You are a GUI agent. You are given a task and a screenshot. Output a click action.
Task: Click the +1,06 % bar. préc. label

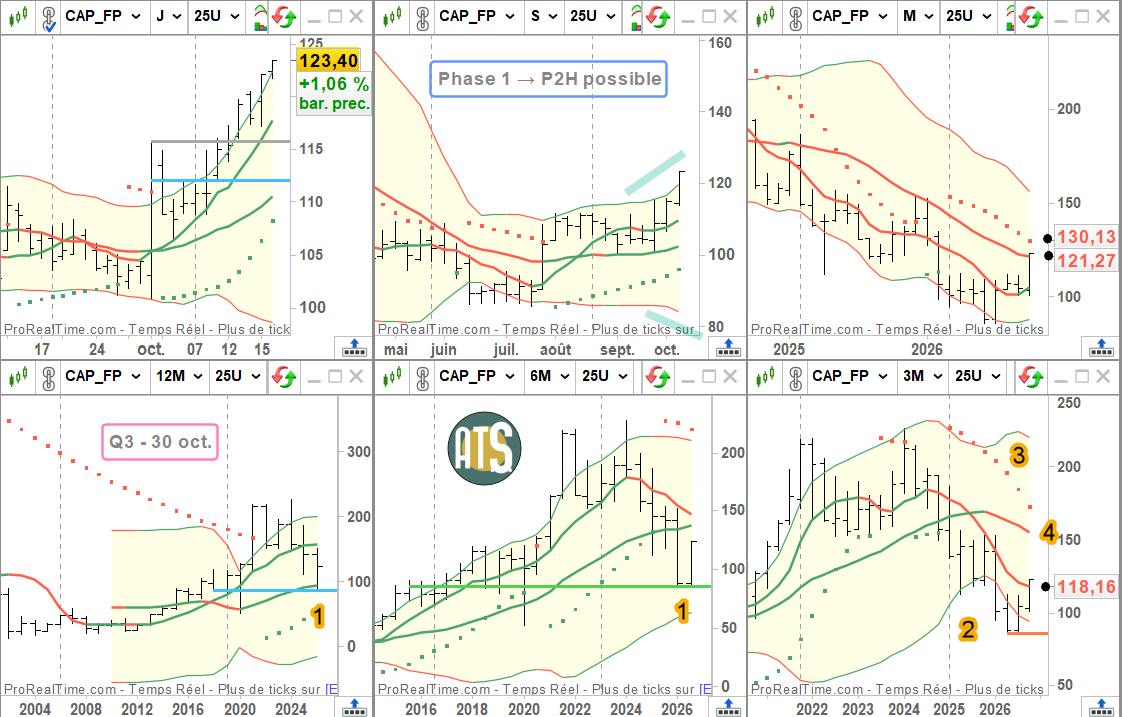point(334,94)
